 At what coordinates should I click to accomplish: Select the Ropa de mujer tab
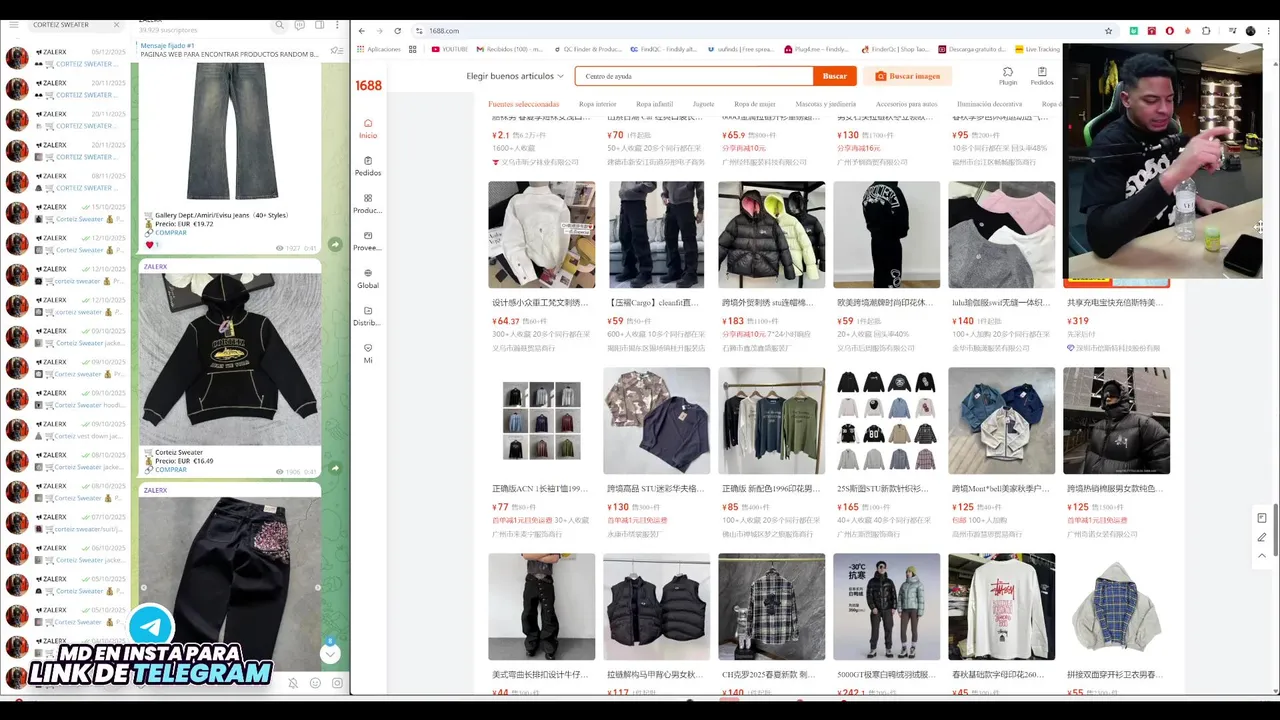755,104
